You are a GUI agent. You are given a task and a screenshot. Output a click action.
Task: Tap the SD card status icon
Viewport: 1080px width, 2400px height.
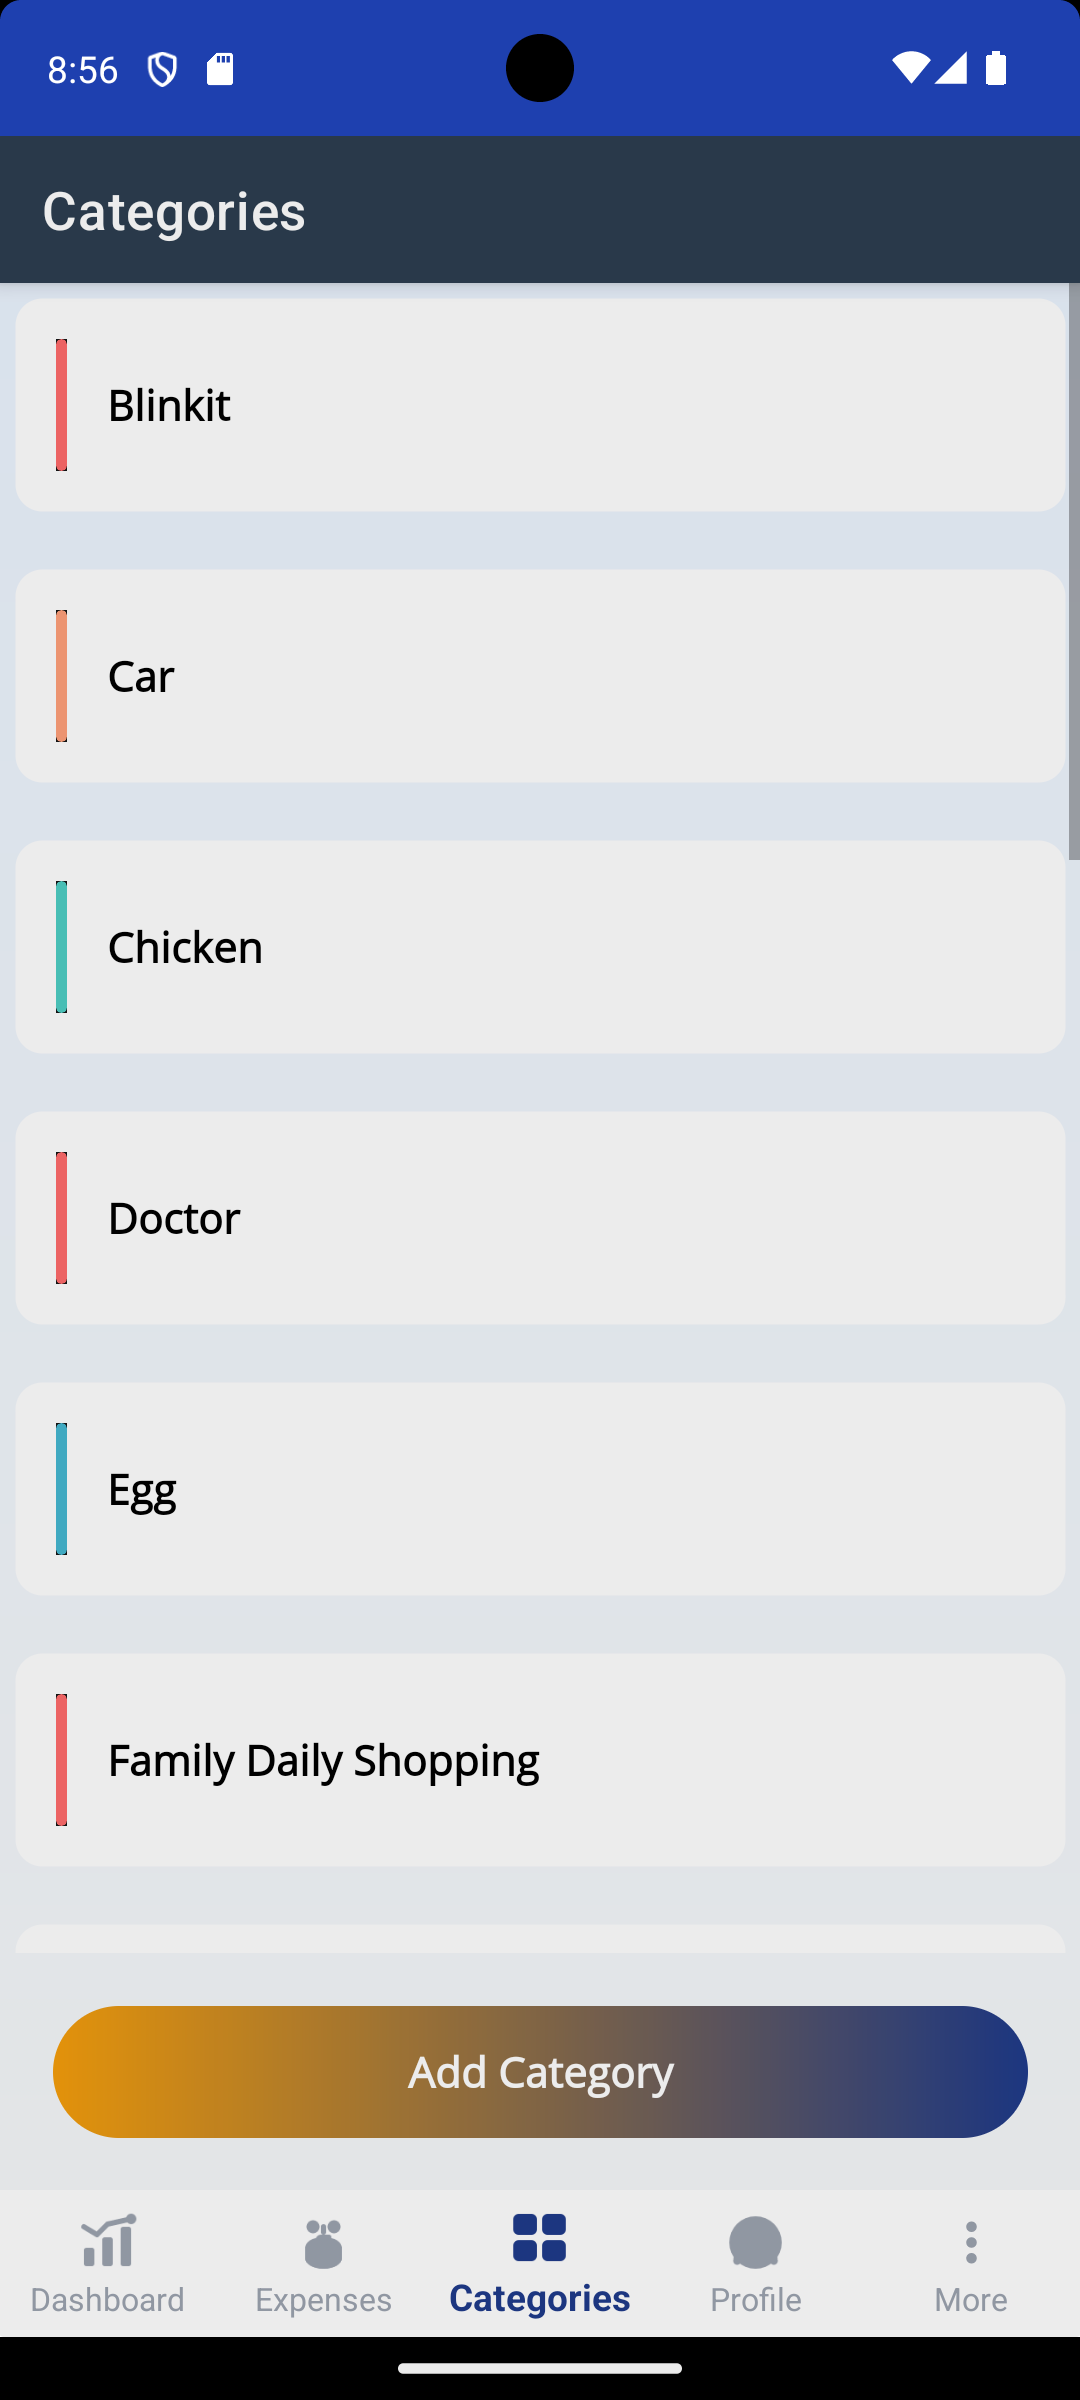pos(220,69)
